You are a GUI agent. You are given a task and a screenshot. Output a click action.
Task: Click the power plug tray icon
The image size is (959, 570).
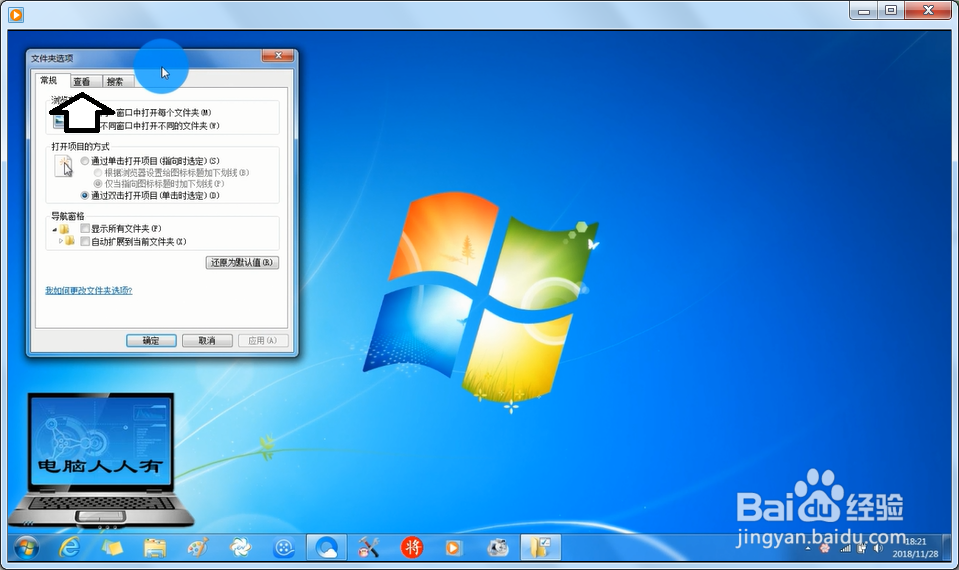pyautogui.click(x=862, y=548)
